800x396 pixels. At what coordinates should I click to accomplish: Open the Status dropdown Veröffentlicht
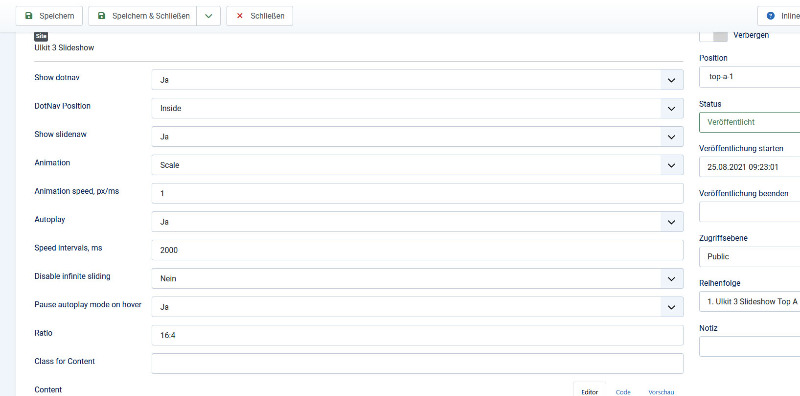(749, 122)
